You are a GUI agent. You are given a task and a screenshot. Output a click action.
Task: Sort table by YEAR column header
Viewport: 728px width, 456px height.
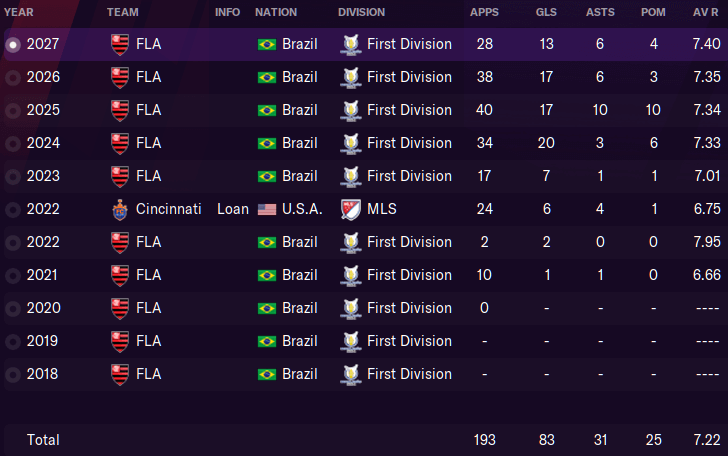coord(19,12)
